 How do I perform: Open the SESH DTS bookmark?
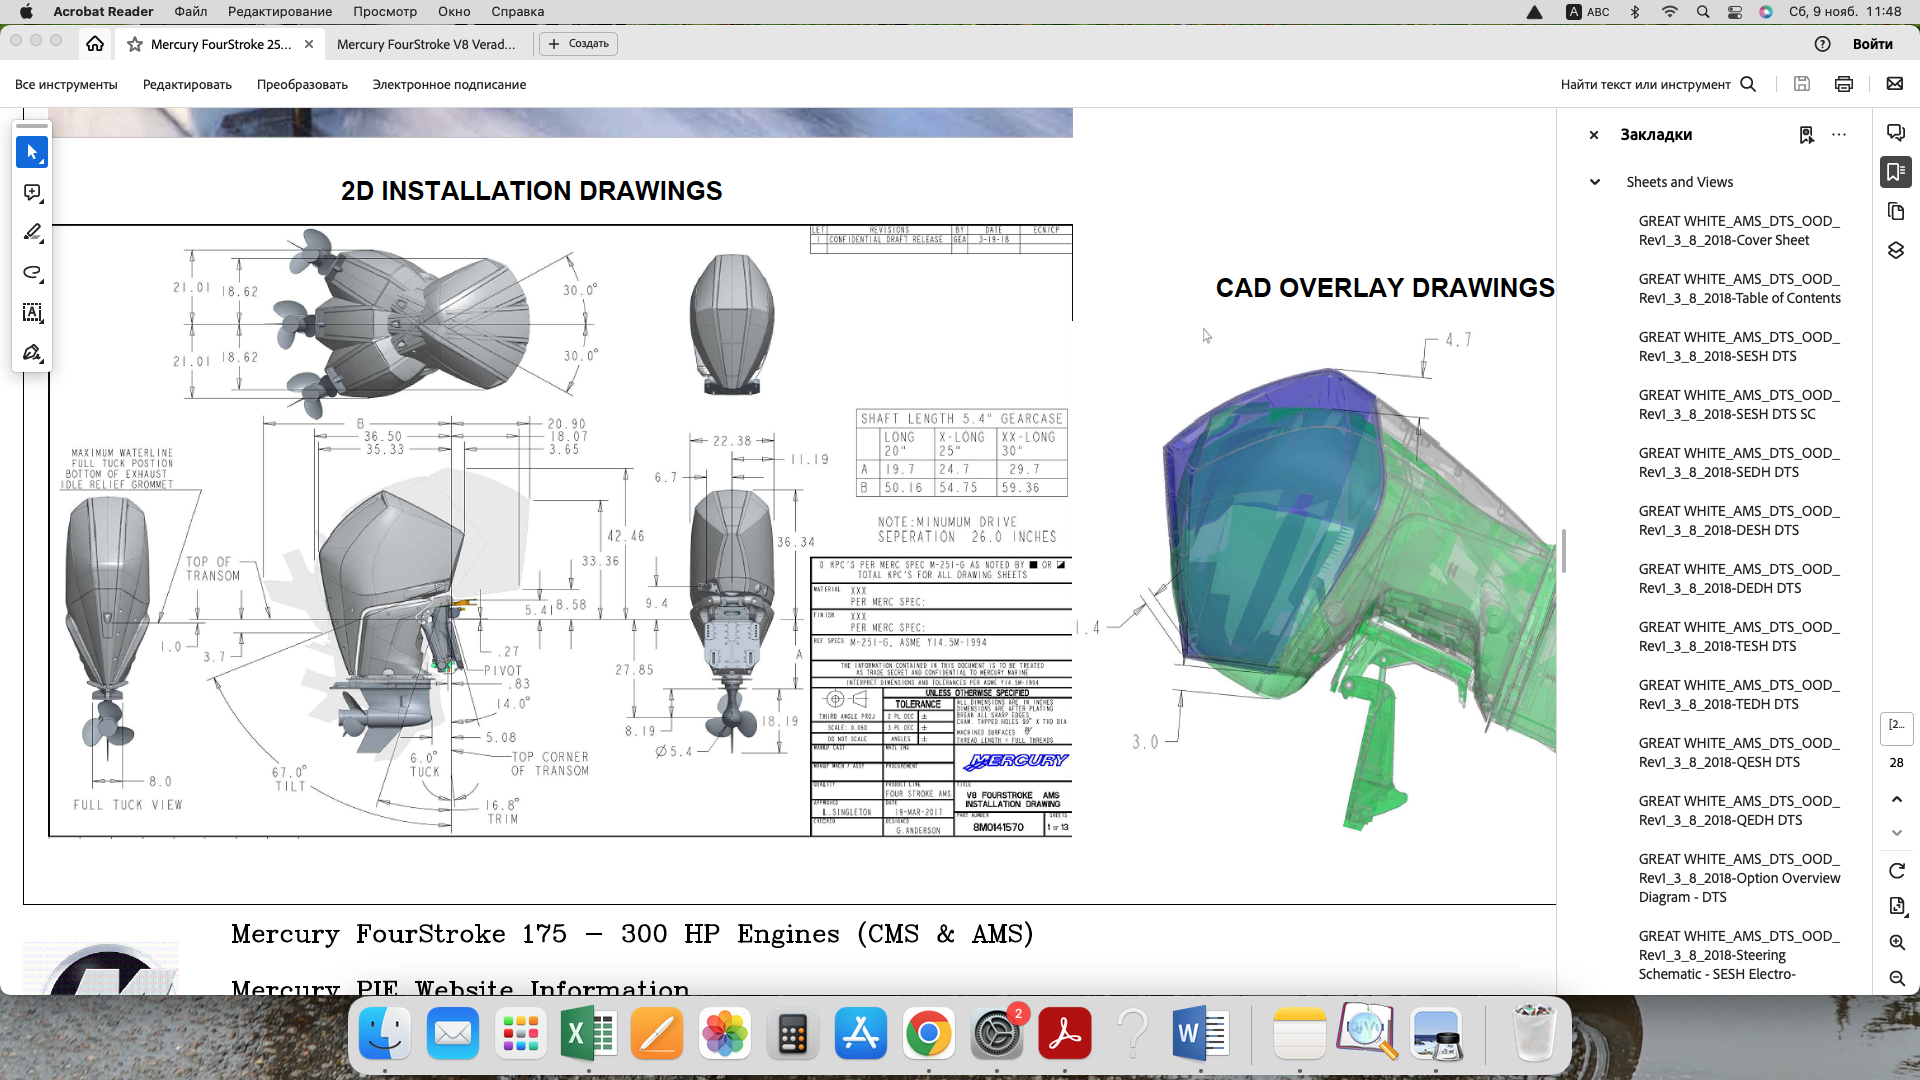point(1739,347)
